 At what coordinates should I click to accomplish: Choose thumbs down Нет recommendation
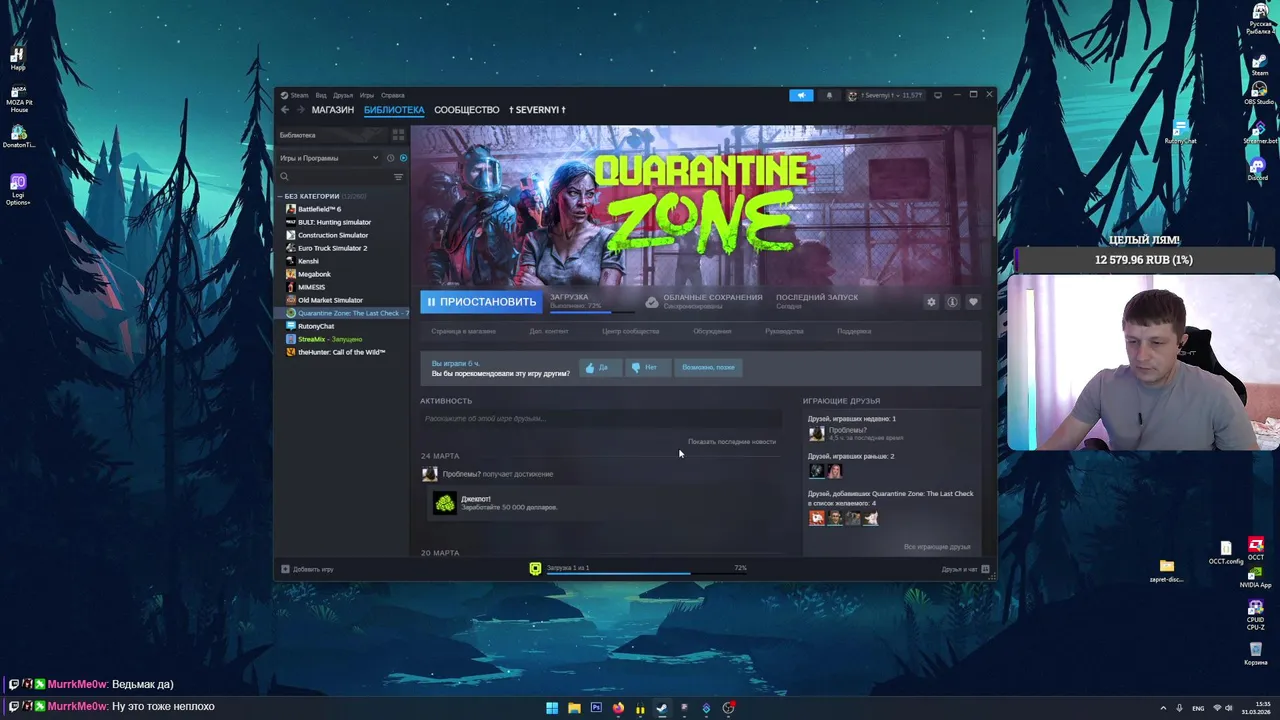coord(646,367)
